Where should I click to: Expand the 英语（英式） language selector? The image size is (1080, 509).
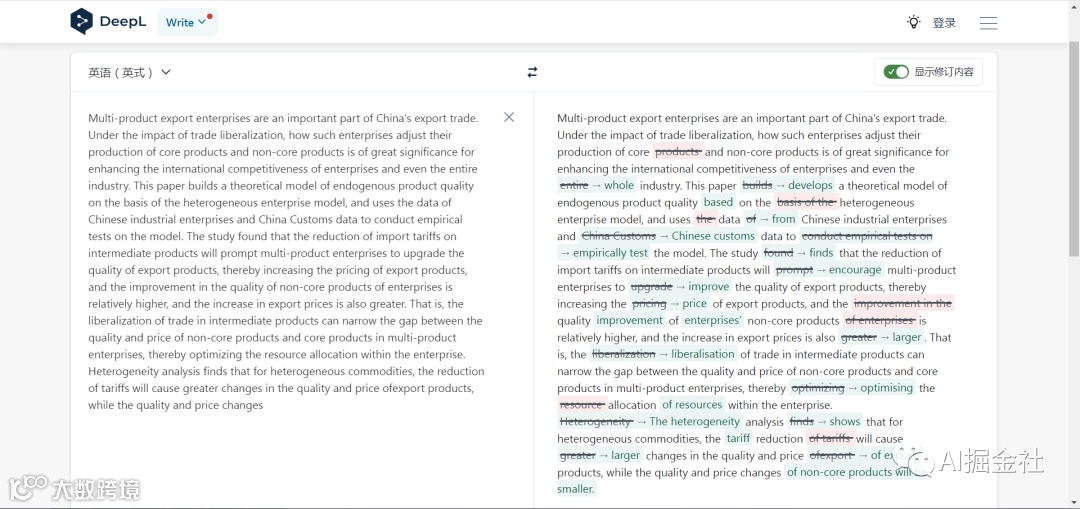(129, 72)
